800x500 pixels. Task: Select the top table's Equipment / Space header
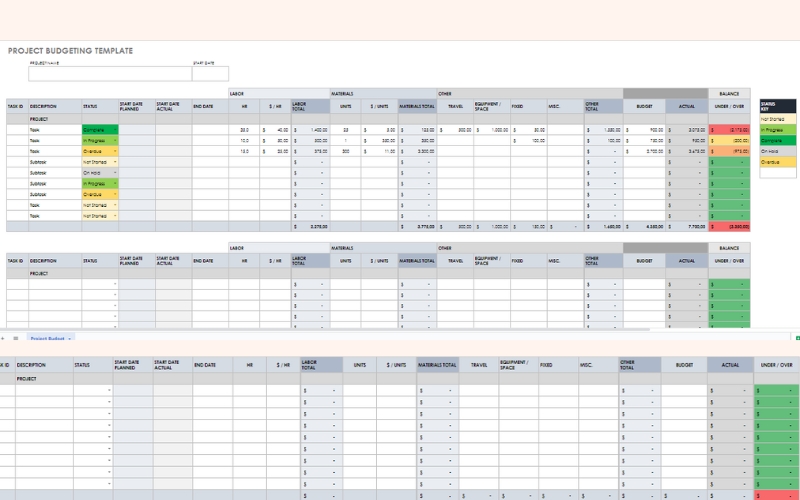492,106
